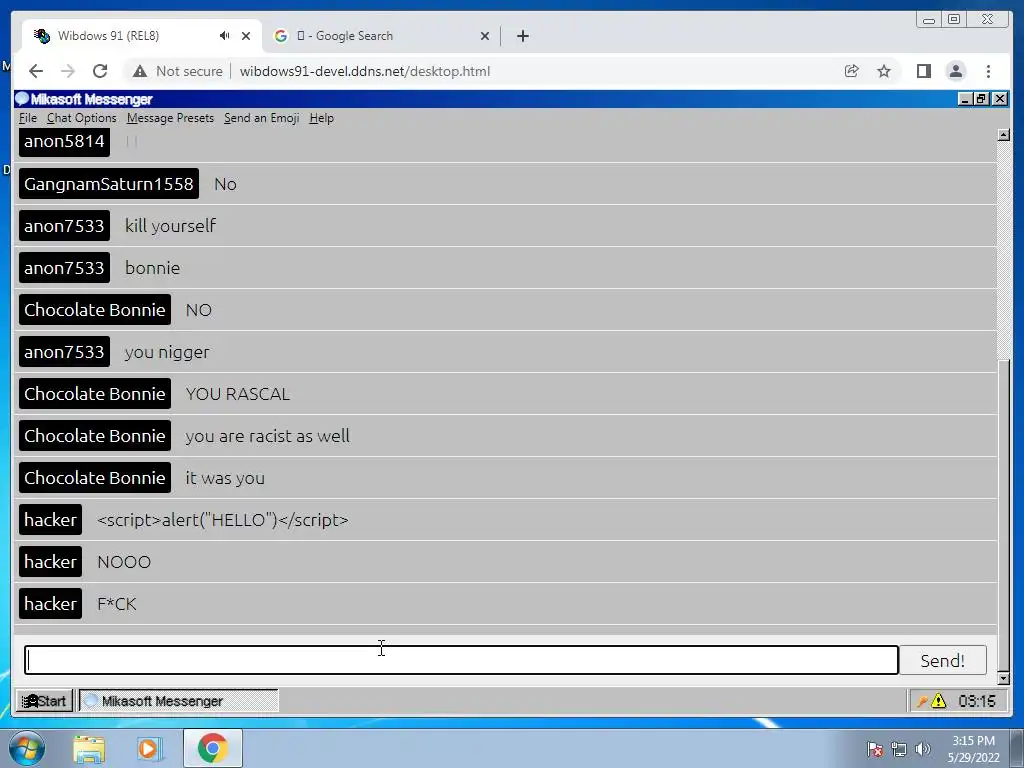Click the share page icon in address bar
The width and height of the screenshot is (1024, 768).
(x=851, y=71)
